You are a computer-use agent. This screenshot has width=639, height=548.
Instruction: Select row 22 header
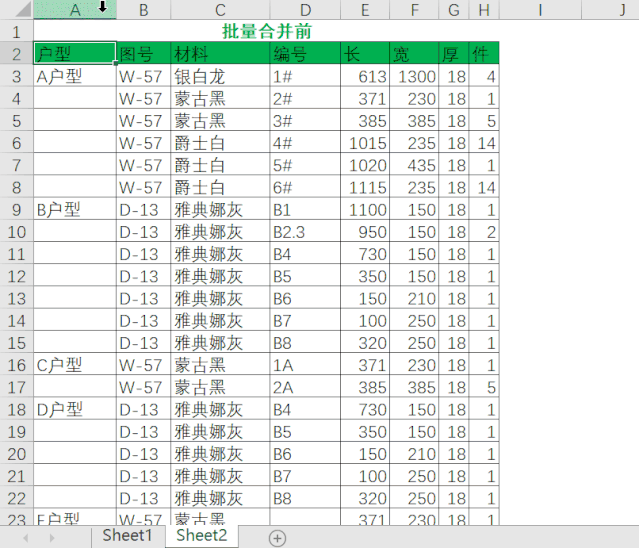(x=16, y=498)
